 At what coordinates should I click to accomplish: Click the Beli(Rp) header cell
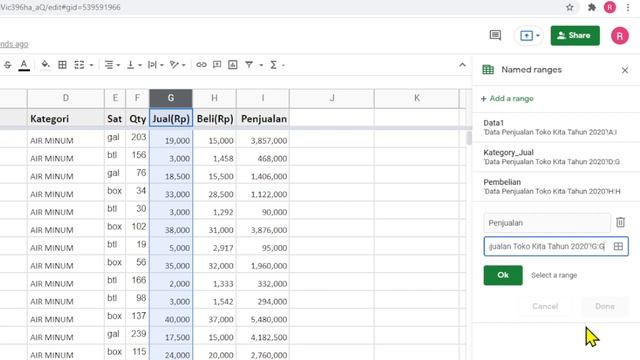[214, 119]
